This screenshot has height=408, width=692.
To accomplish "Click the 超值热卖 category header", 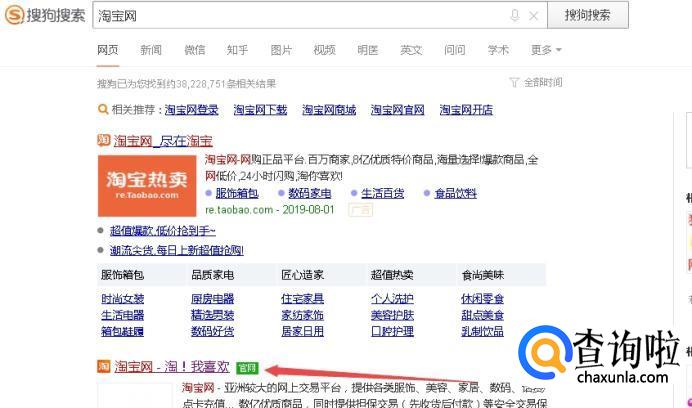I will 392,276.
